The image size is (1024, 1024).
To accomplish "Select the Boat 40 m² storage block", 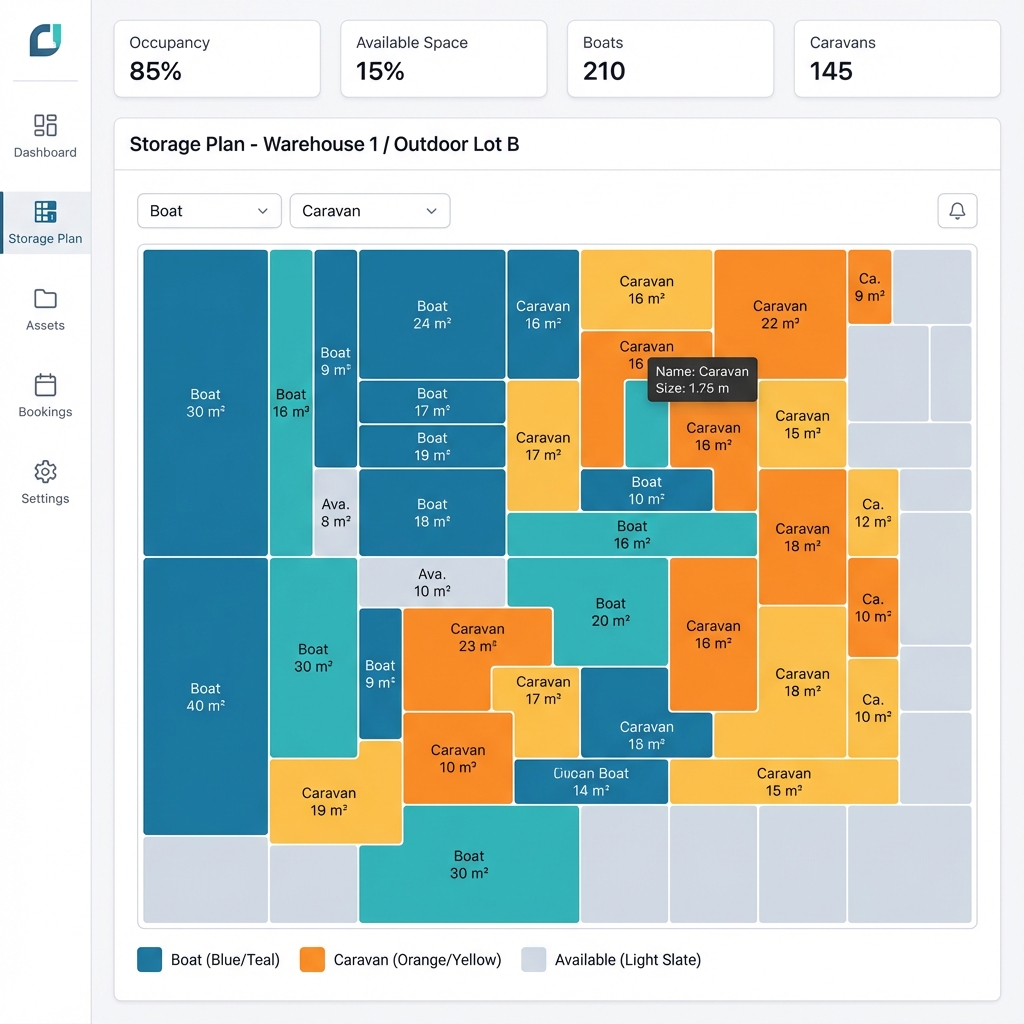I will [x=205, y=696].
